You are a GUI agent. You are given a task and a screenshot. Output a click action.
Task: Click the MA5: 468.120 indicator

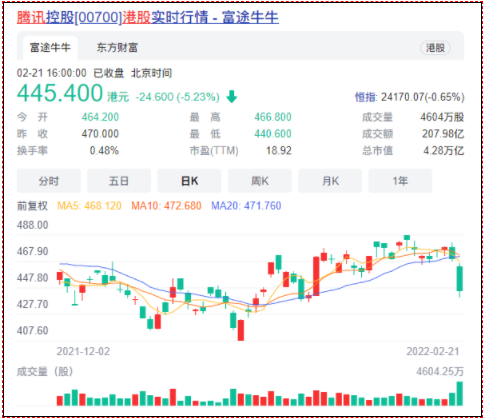89,206
